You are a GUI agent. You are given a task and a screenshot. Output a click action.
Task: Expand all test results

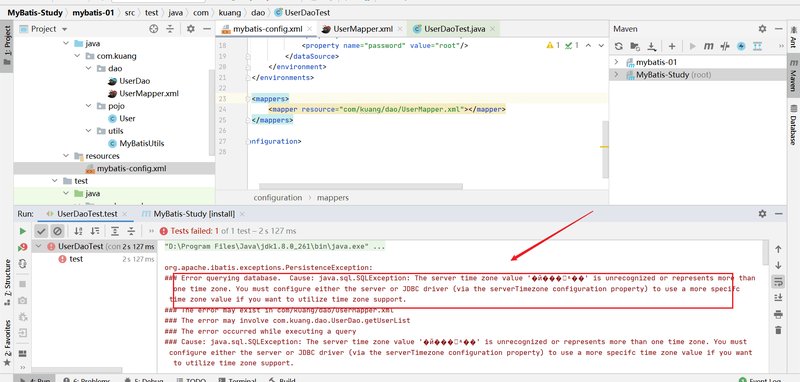coord(115,231)
